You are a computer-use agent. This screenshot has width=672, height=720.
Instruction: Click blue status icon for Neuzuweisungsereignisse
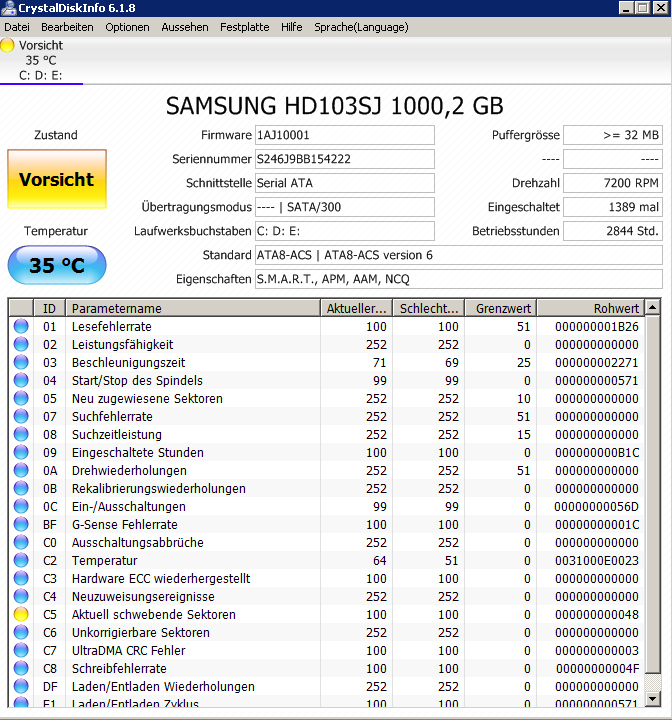pyautogui.click(x=21, y=596)
